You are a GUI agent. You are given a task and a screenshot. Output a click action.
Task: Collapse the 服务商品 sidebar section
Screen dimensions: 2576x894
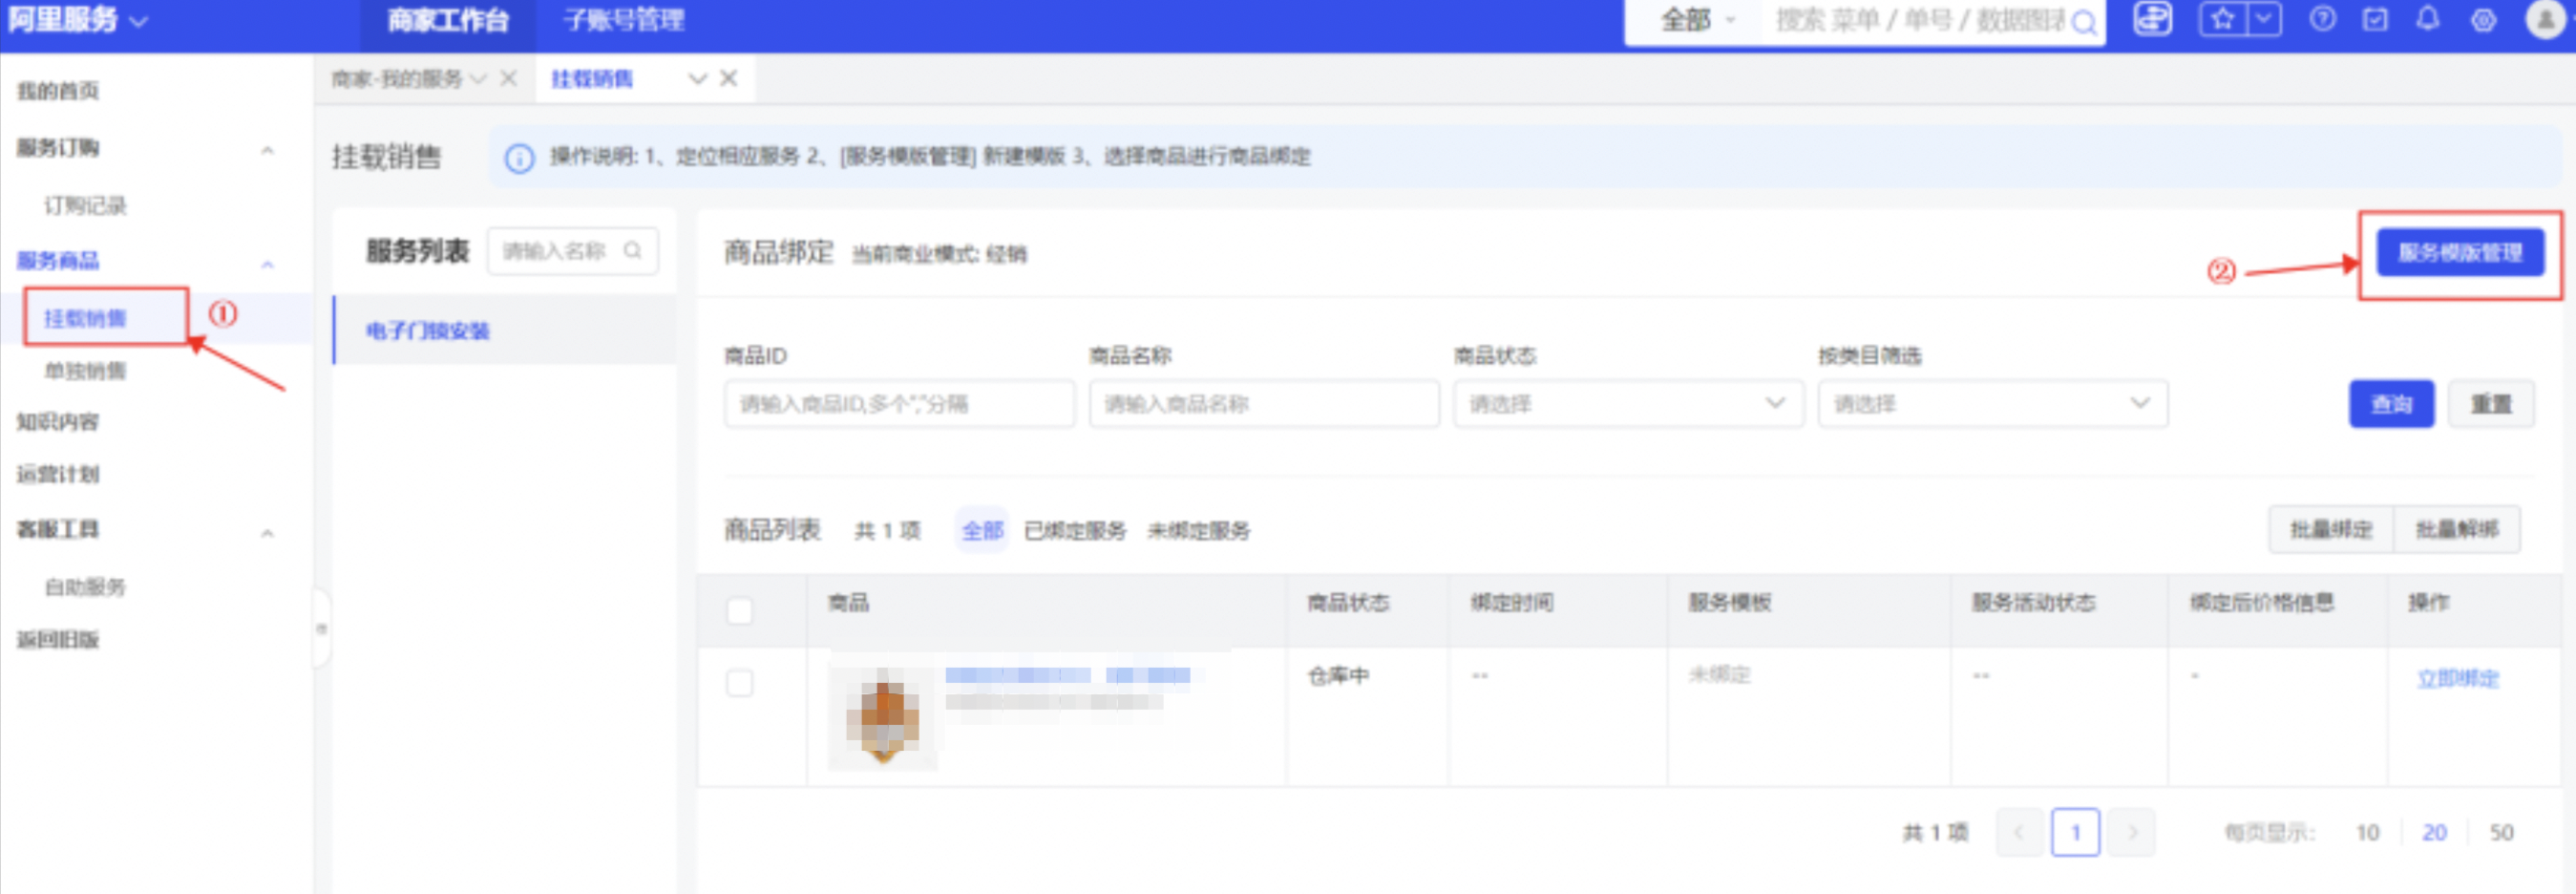pyautogui.click(x=267, y=263)
